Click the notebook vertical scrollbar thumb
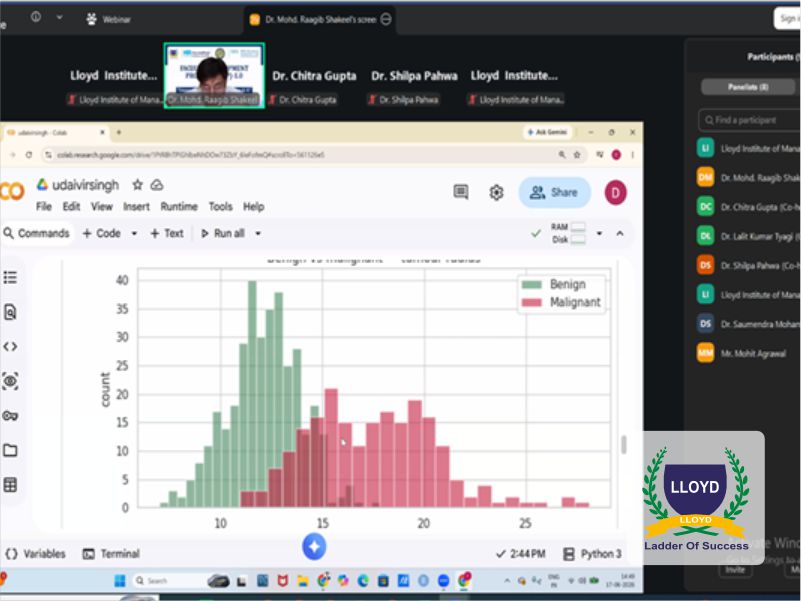801x601 pixels. [x=624, y=445]
